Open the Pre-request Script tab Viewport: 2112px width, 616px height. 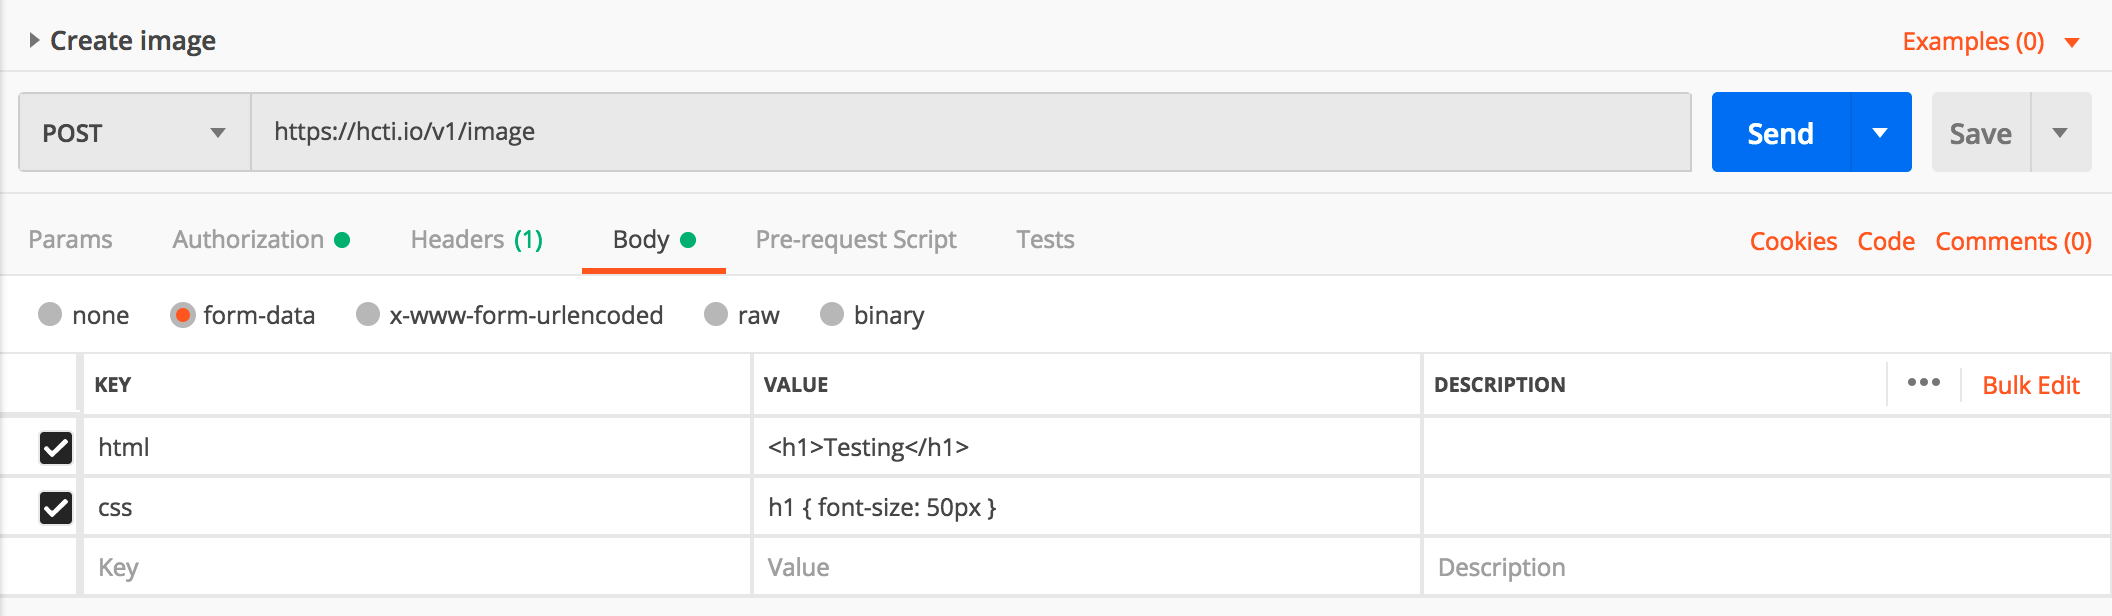pyautogui.click(x=856, y=240)
